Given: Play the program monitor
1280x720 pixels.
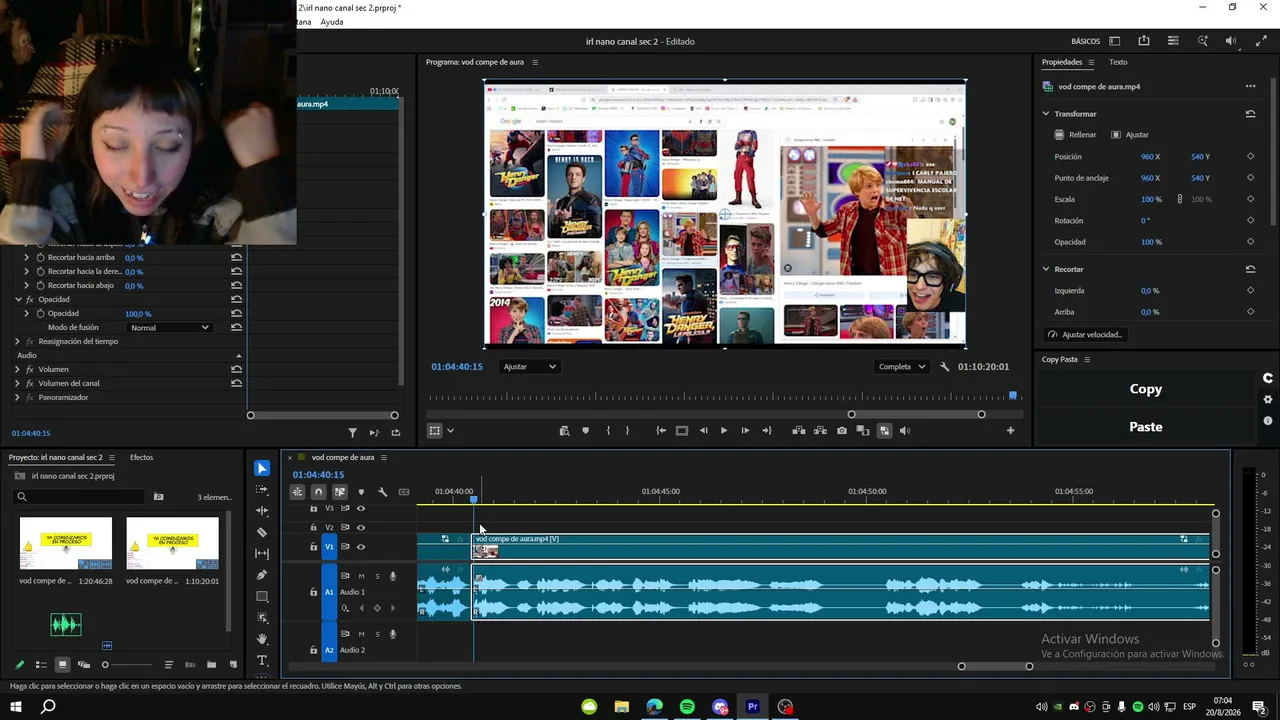Looking at the screenshot, I should point(724,431).
